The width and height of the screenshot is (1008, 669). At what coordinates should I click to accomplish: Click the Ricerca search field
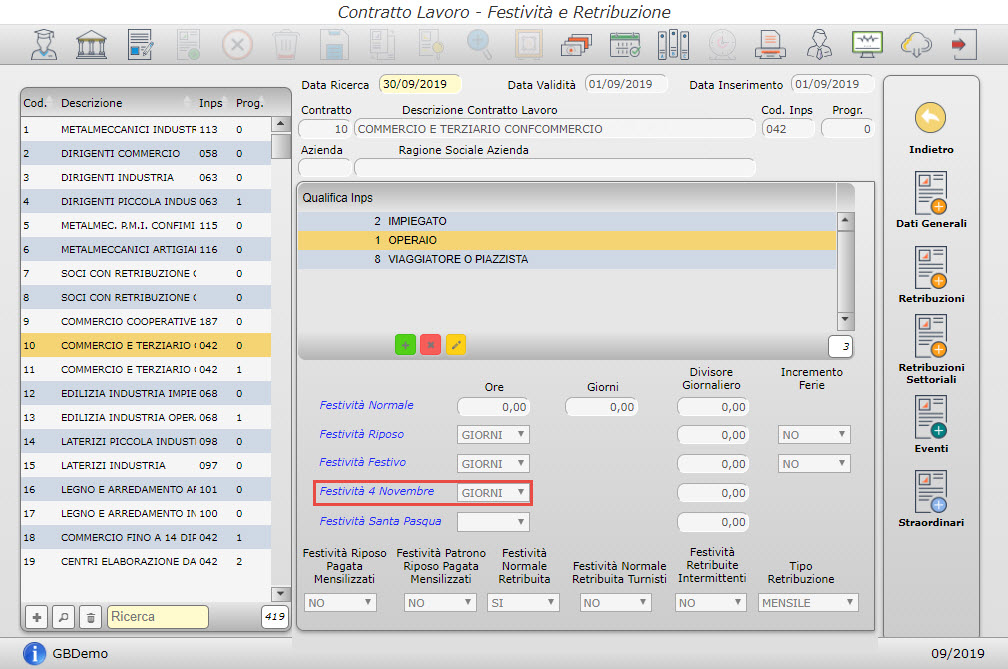pyautogui.click(x=158, y=617)
